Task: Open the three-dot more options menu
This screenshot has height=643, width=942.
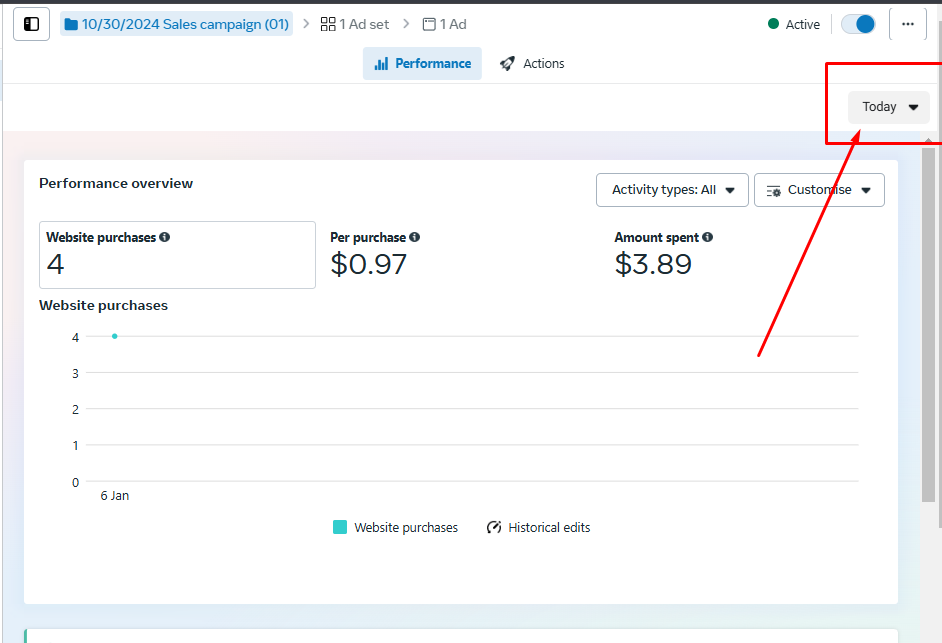Action: point(907,24)
